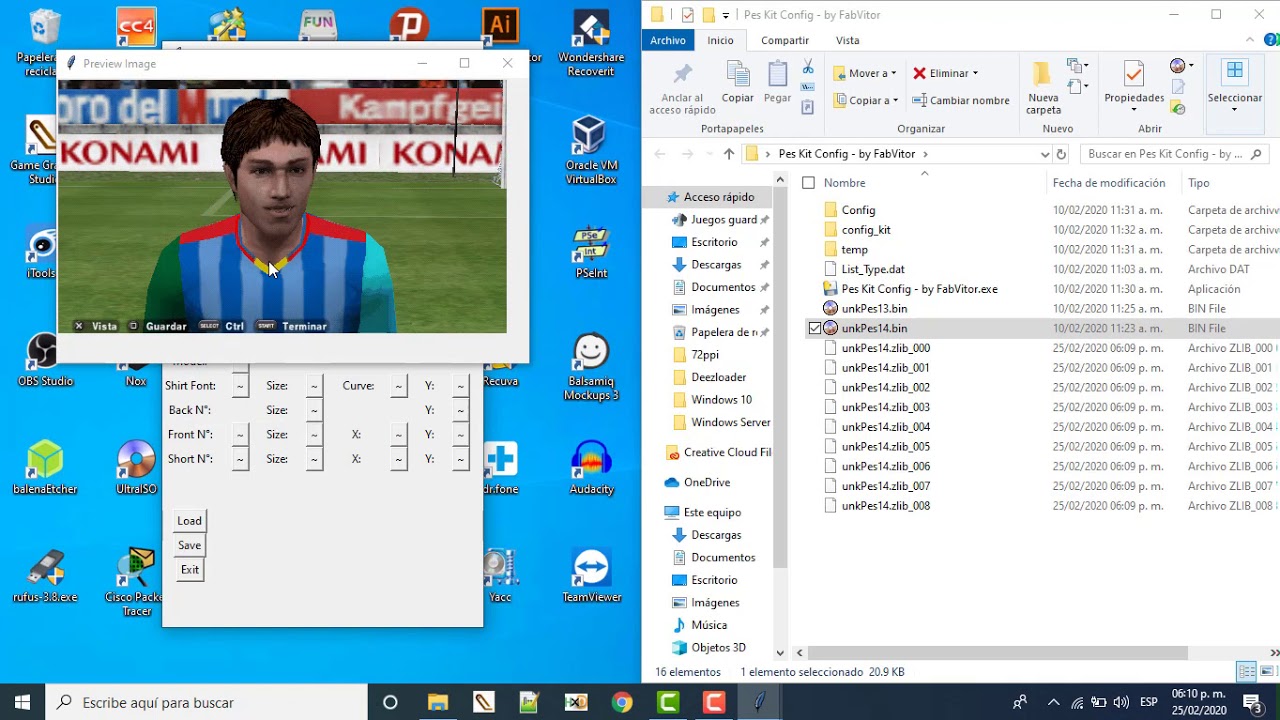Viewport: 1280px width, 720px height.
Task: Uncheck the unkPes14.bin file checkbox
Action: [814, 328]
